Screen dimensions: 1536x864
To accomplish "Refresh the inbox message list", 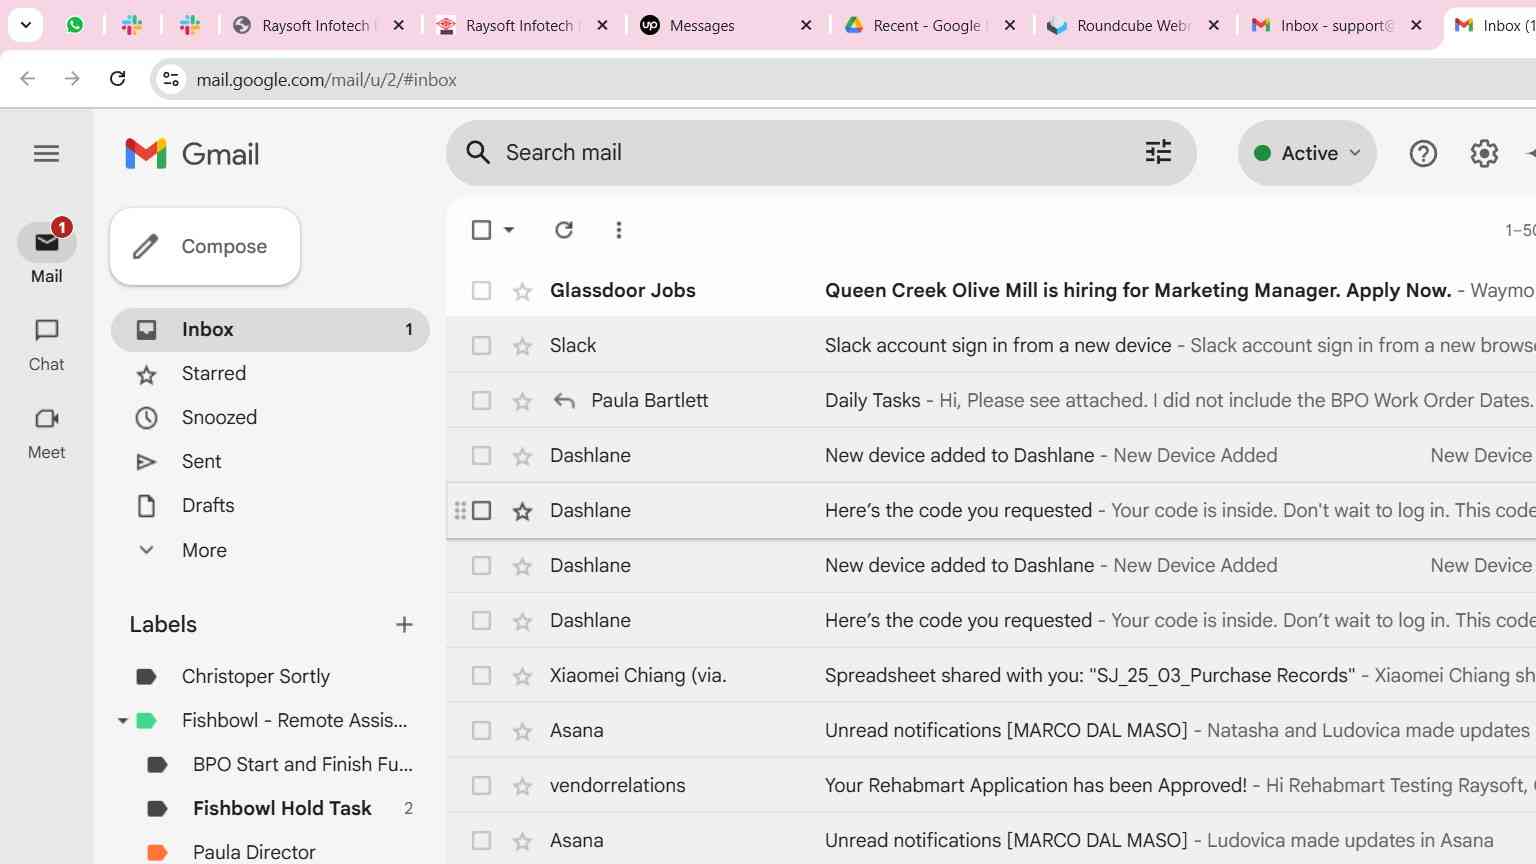I will [x=564, y=230].
